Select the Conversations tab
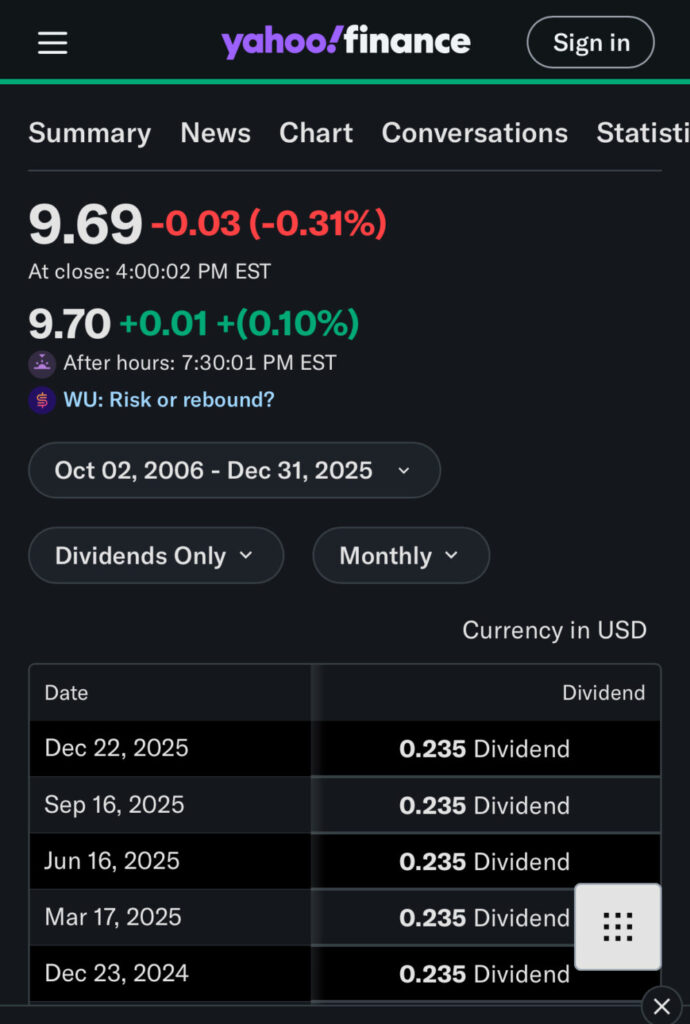 [x=474, y=133]
